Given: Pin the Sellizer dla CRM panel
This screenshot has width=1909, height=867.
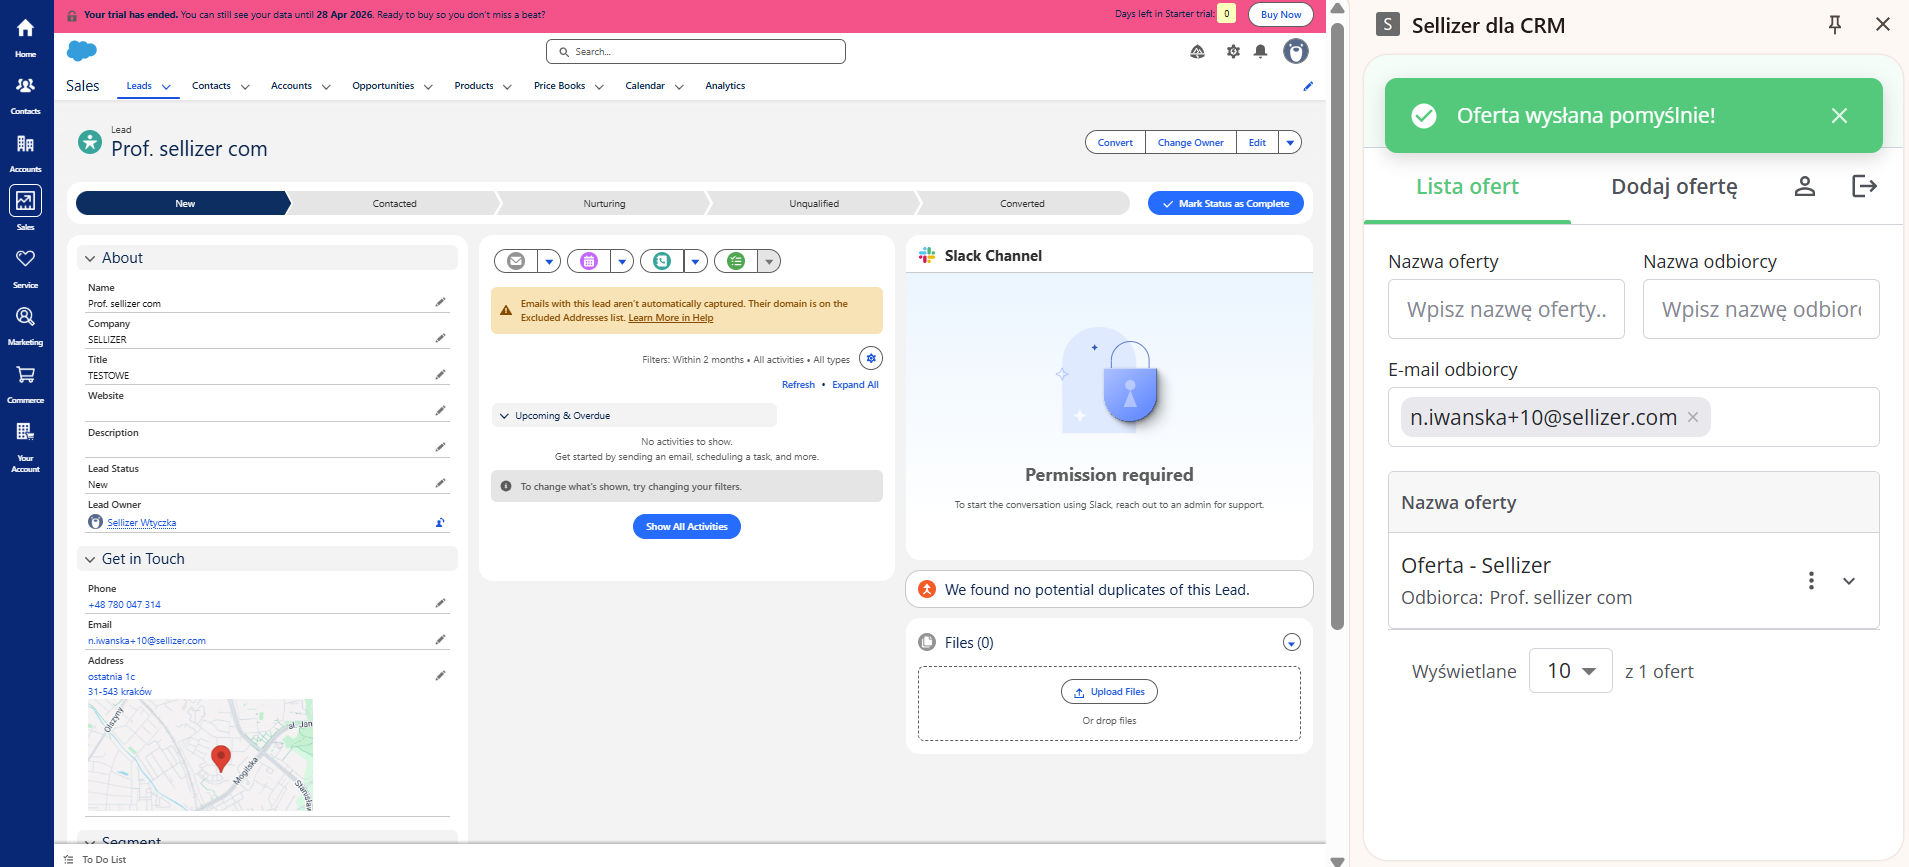Looking at the screenshot, I should pos(1834,25).
